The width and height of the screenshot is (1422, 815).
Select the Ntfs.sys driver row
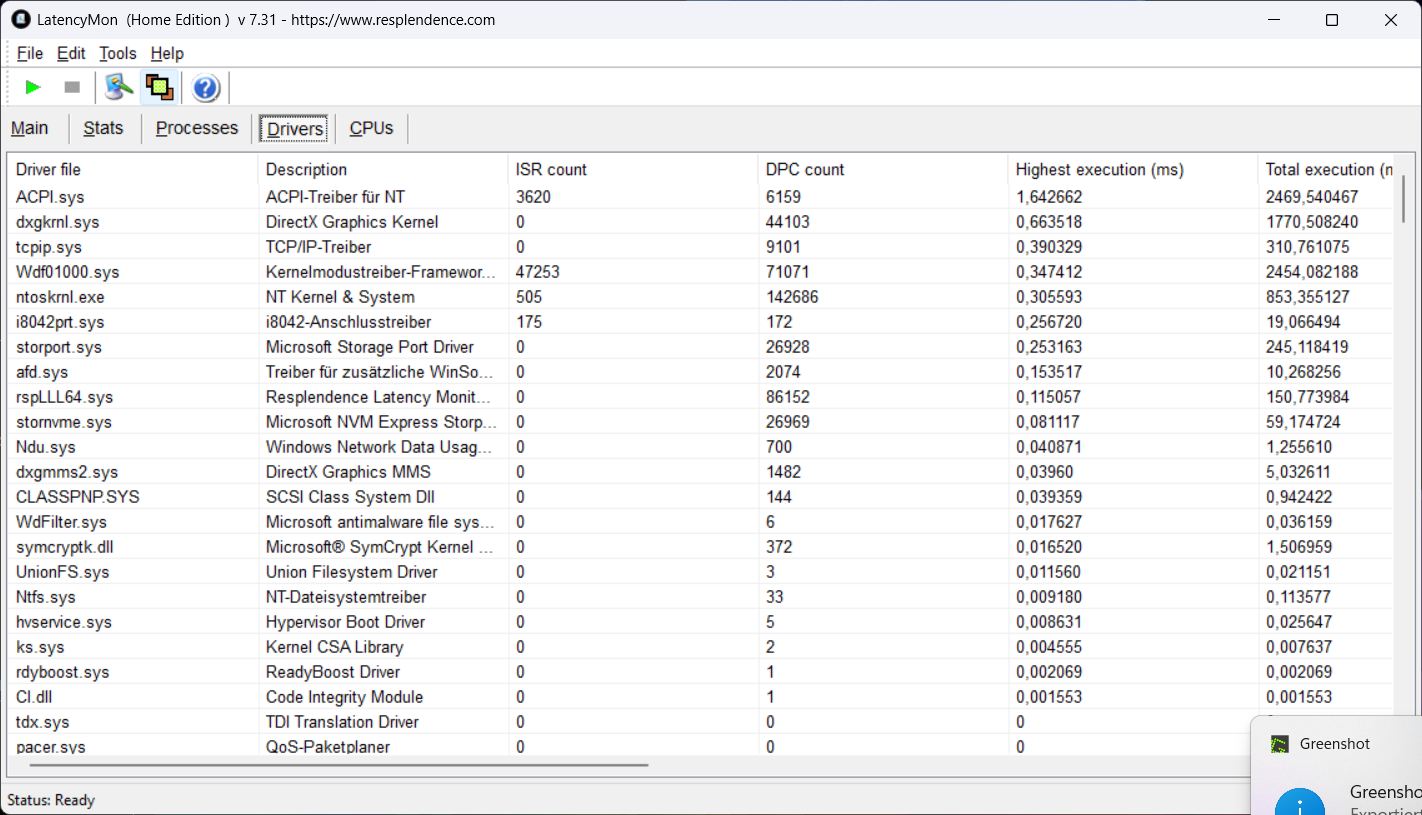pos(700,597)
